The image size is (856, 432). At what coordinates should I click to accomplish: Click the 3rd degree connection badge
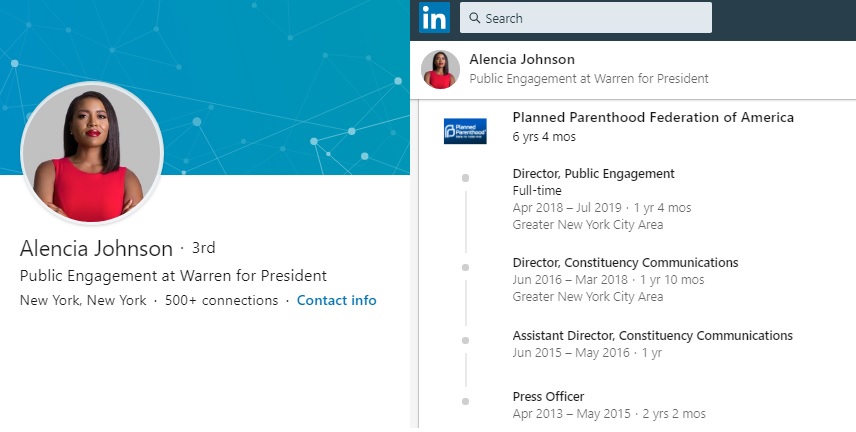[203, 248]
